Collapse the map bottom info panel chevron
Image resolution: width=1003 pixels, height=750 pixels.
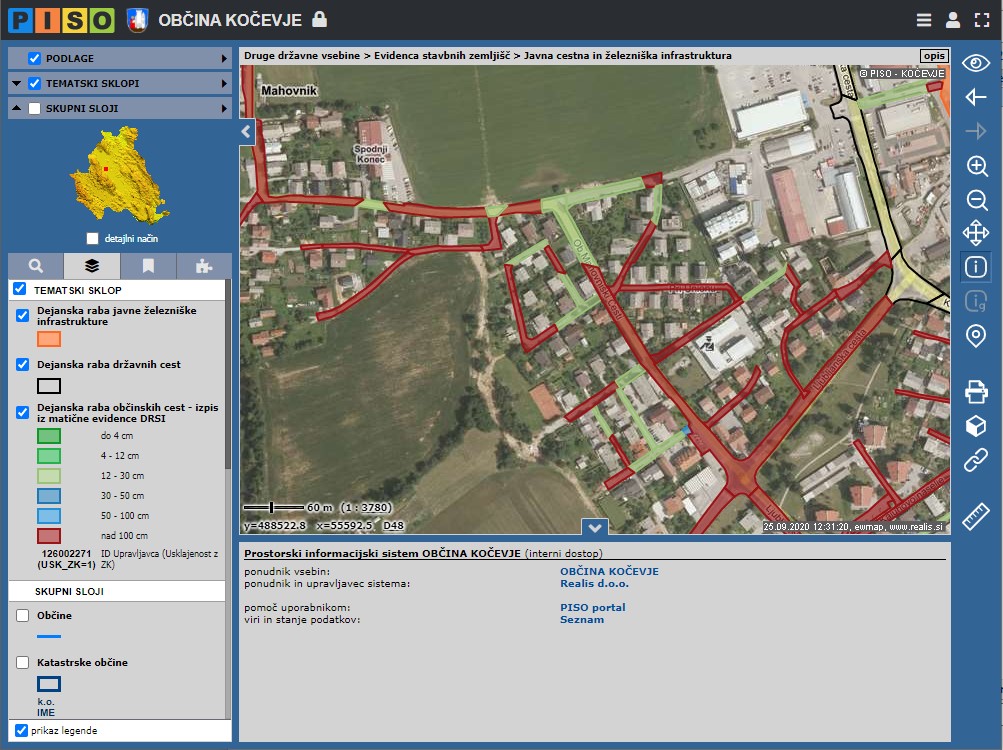point(595,527)
